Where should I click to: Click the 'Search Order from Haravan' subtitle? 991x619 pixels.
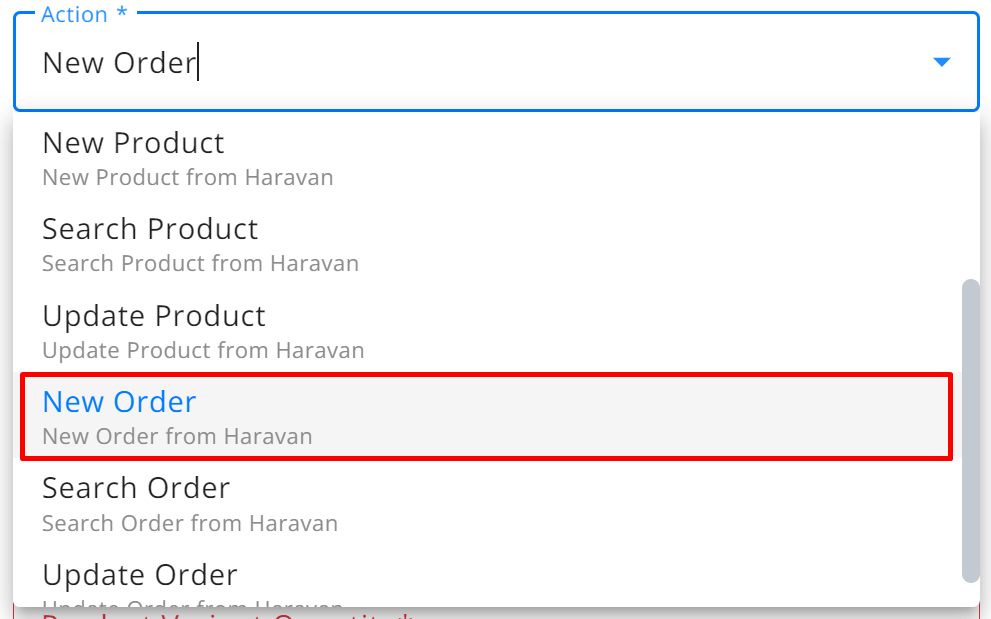190,524
